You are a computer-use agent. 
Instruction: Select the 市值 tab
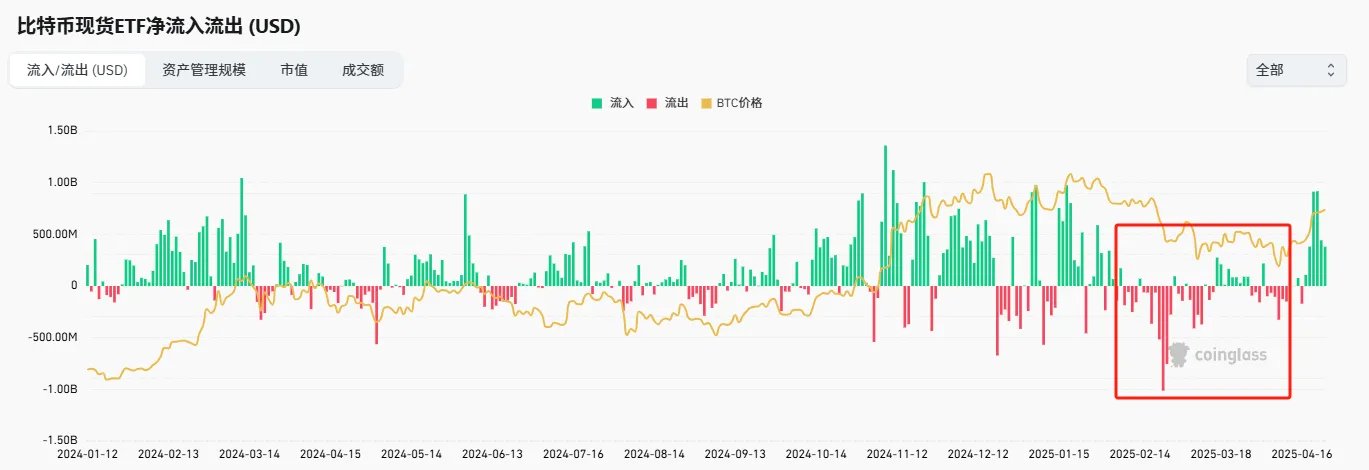pyautogui.click(x=294, y=70)
